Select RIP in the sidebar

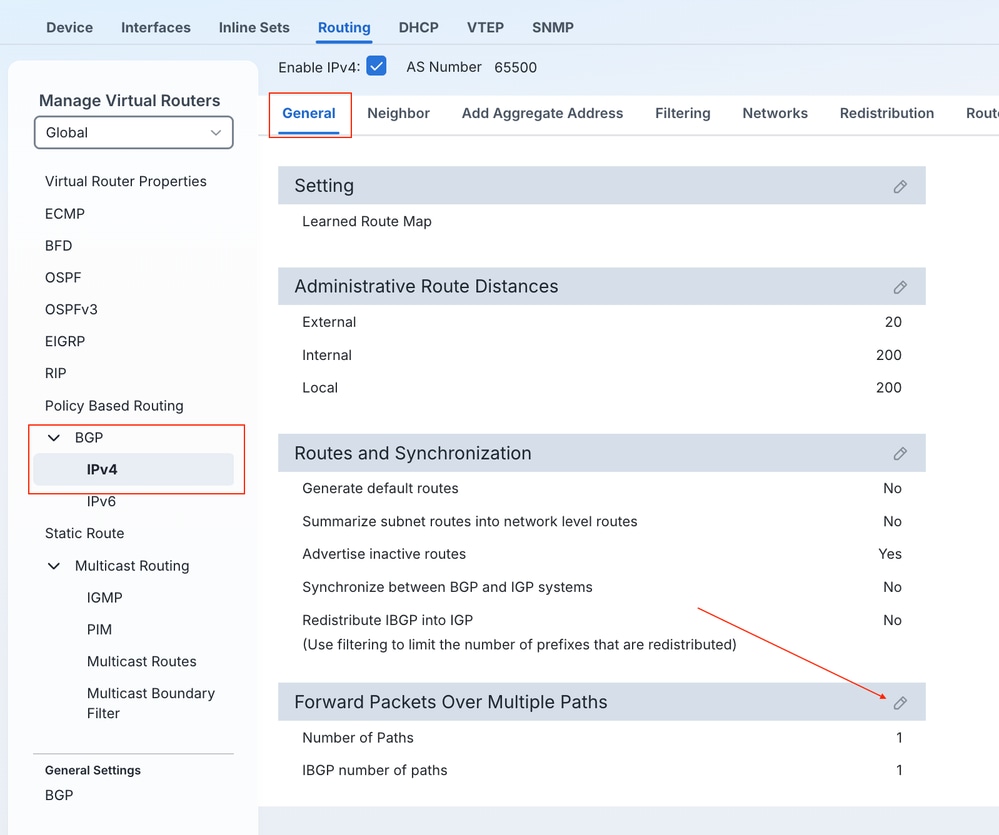click(x=55, y=373)
